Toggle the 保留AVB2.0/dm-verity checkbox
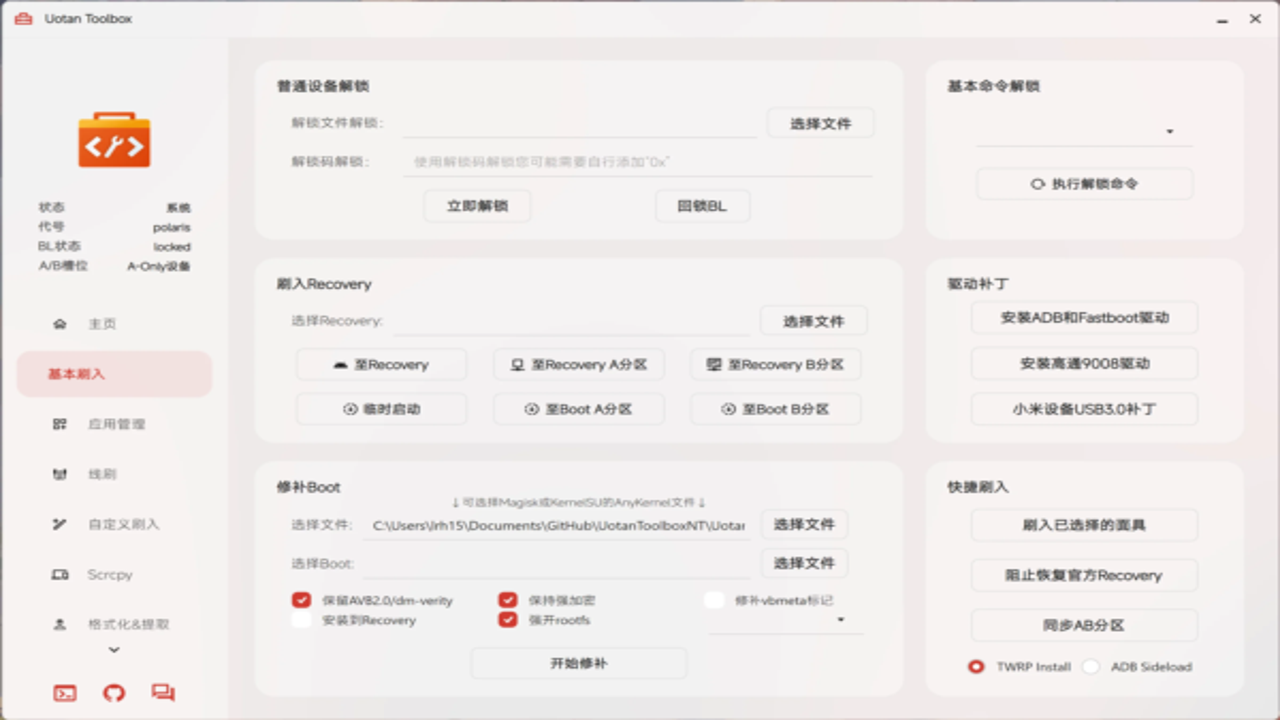Screen dimensions: 1280x720 (x=301, y=600)
